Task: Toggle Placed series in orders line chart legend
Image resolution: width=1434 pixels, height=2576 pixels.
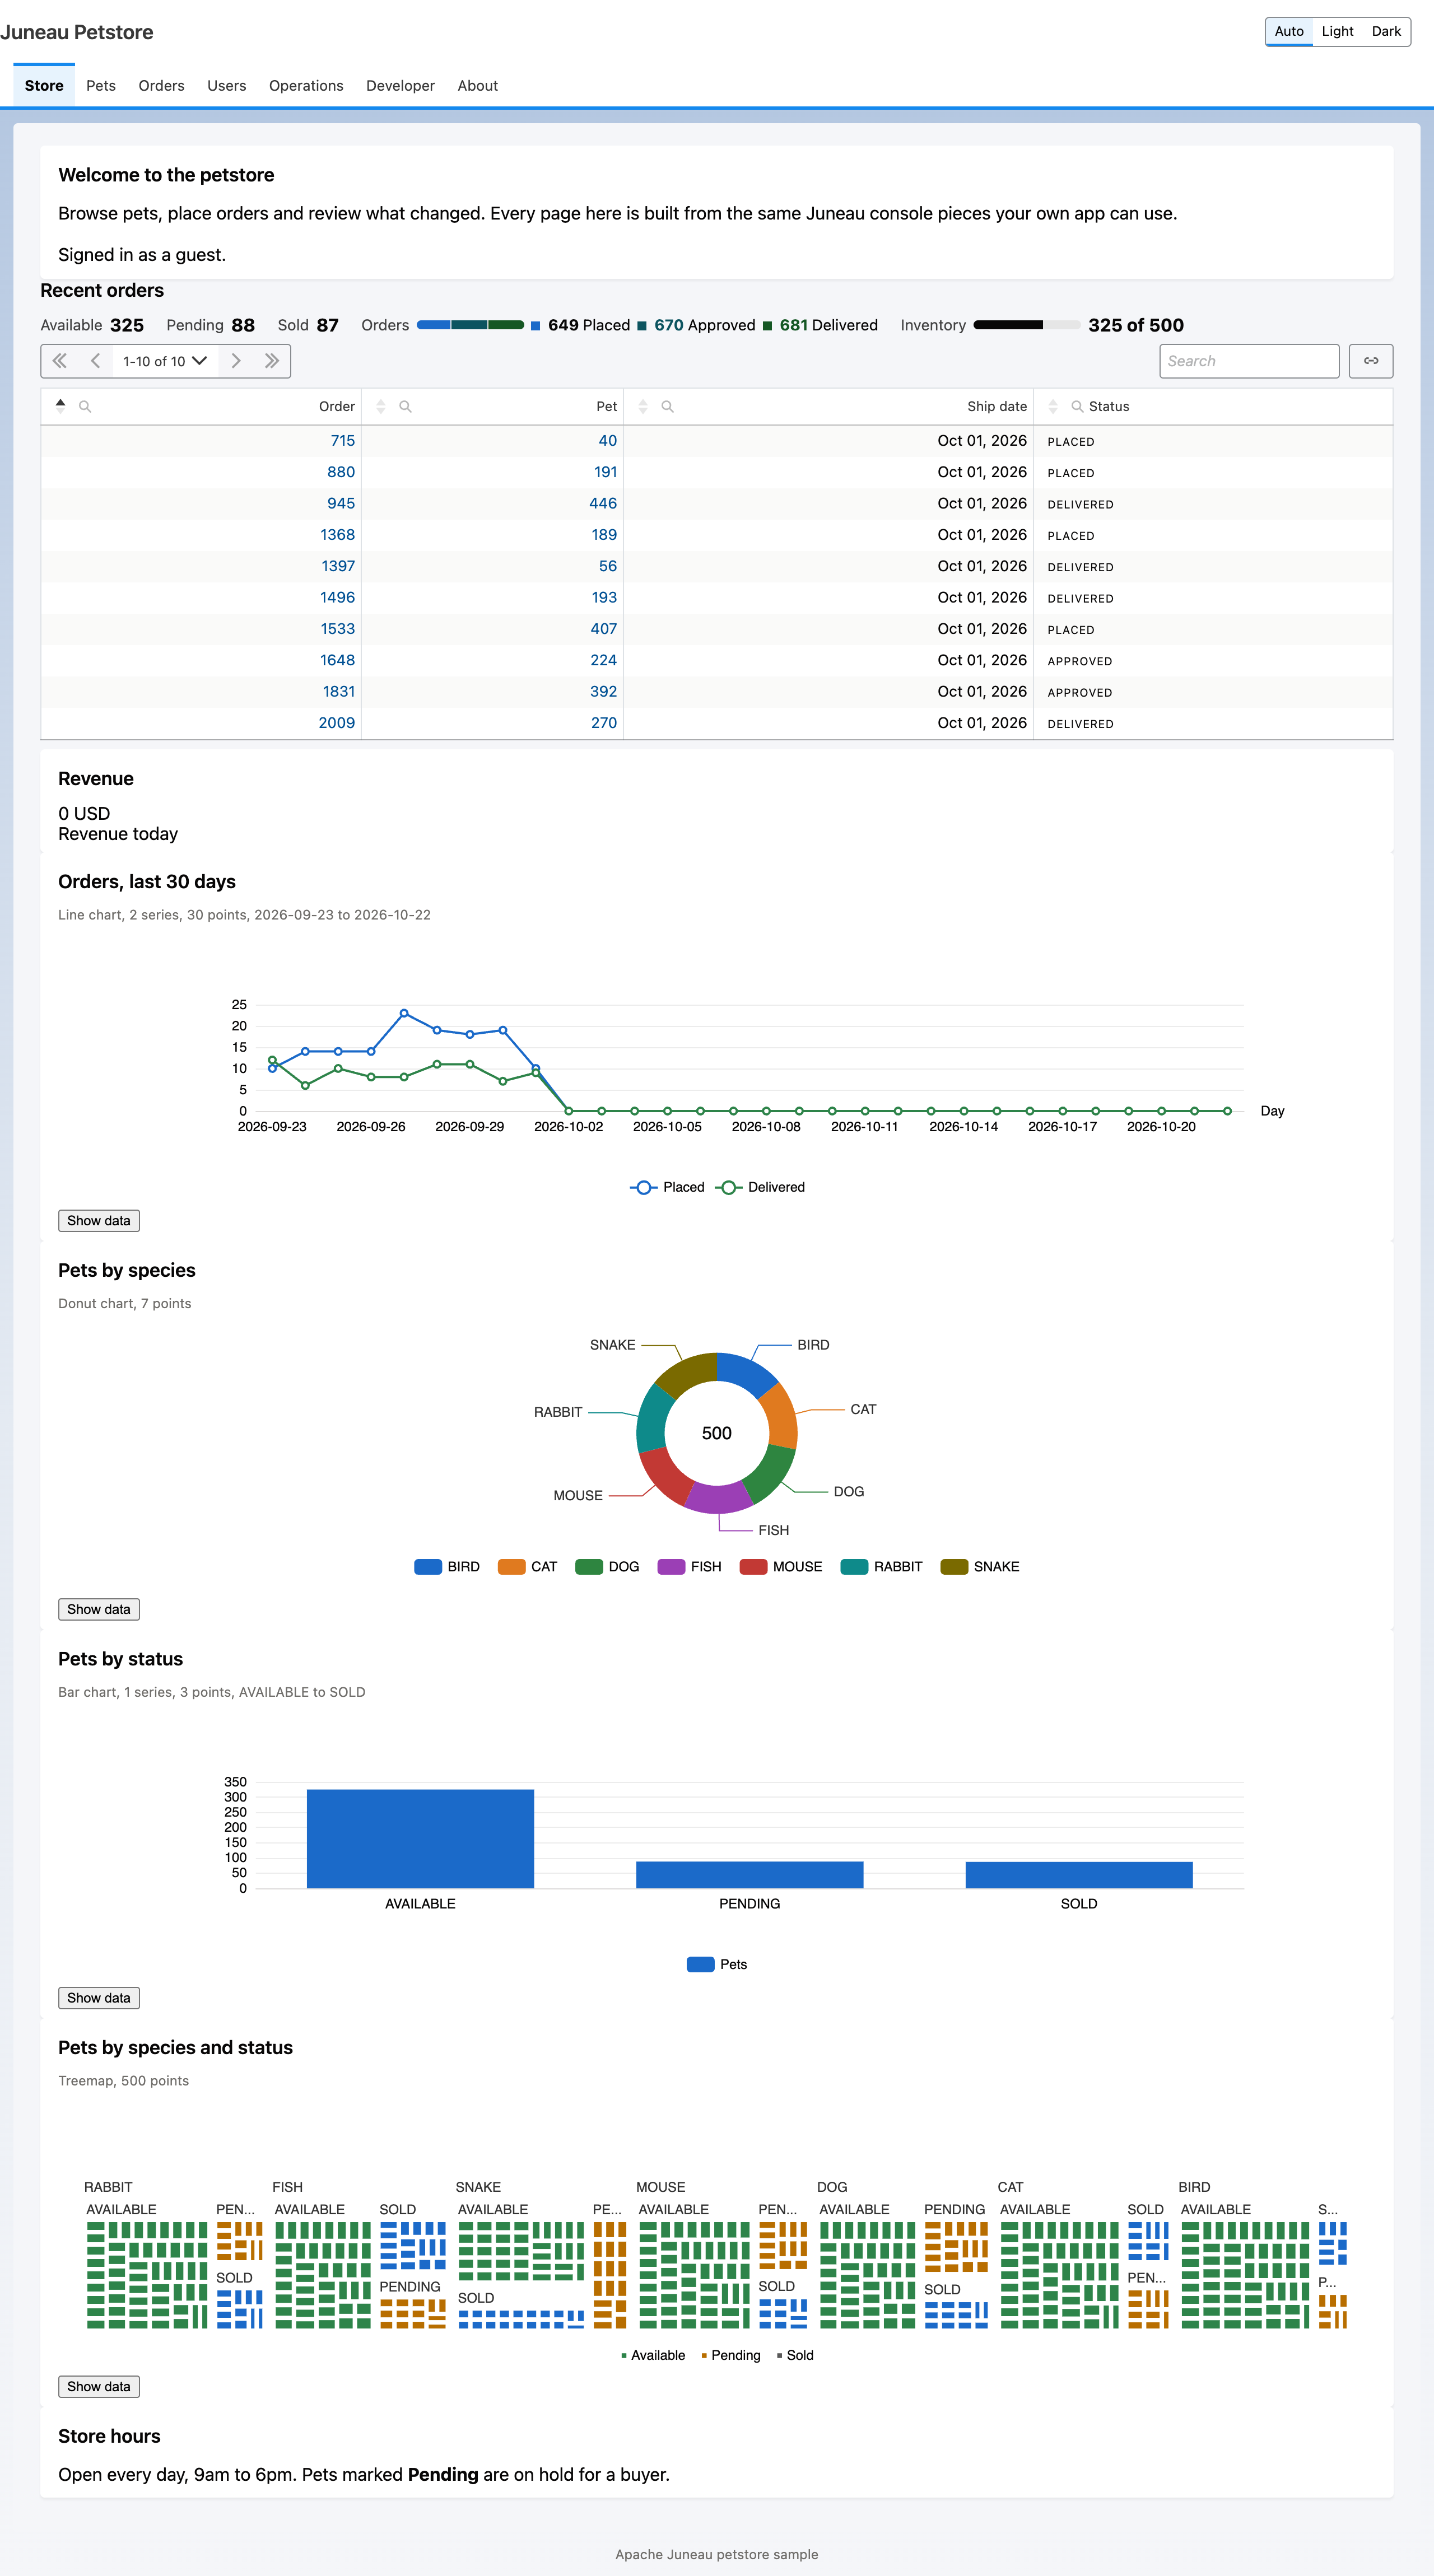Action: [x=667, y=1187]
